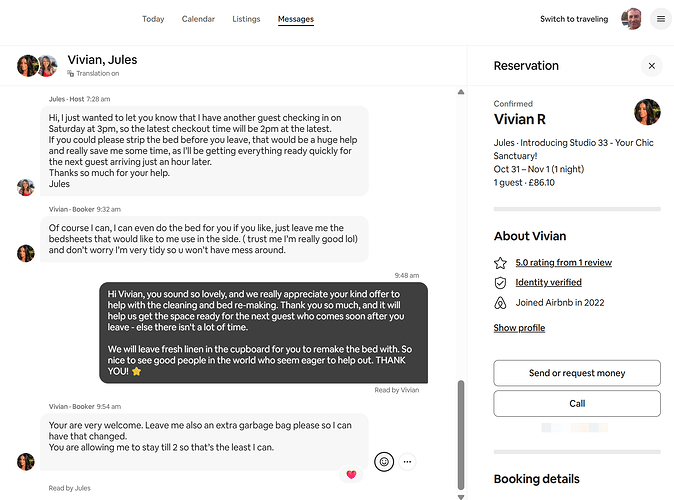Go to the Today tab
The height and width of the screenshot is (500, 674).
click(x=153, y=19)
